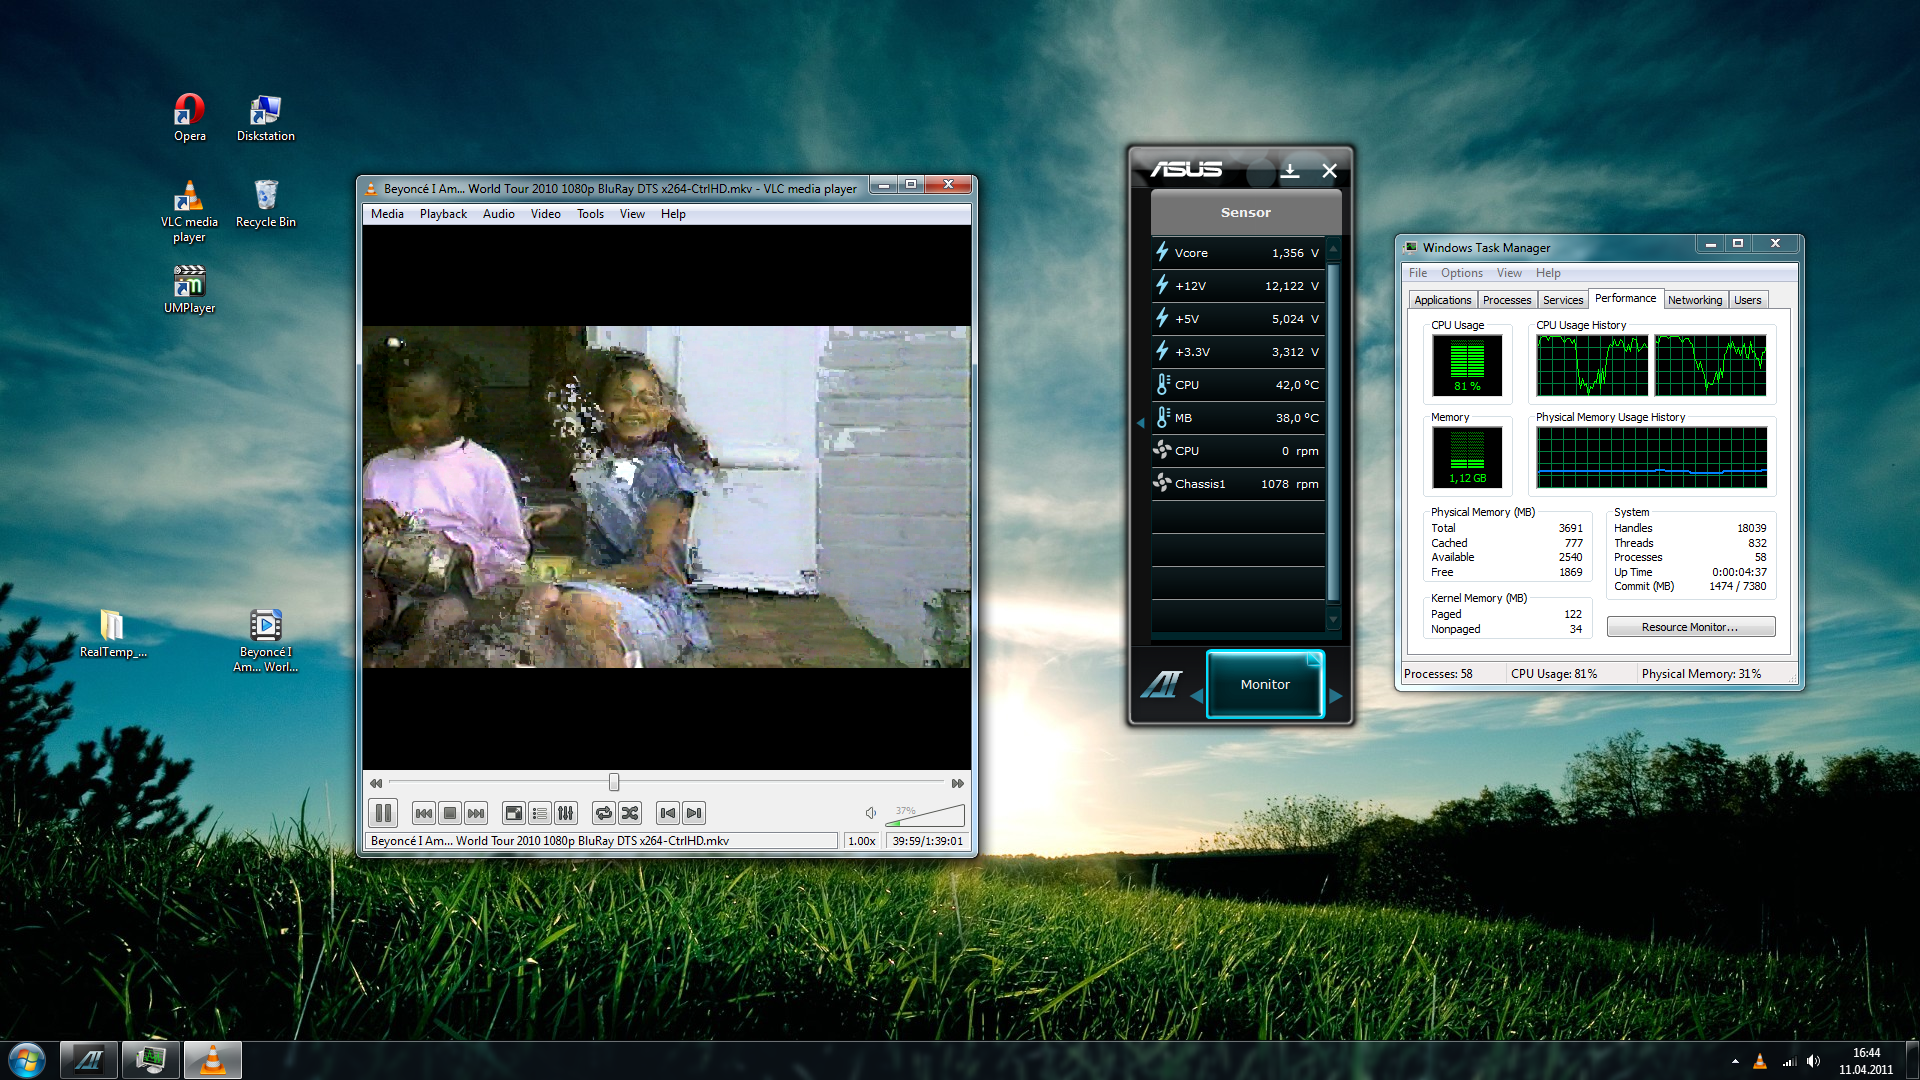Click Task Manager taskbar button
The width and height of the screenshot is (1920, 1080).
coord(151,1060)
